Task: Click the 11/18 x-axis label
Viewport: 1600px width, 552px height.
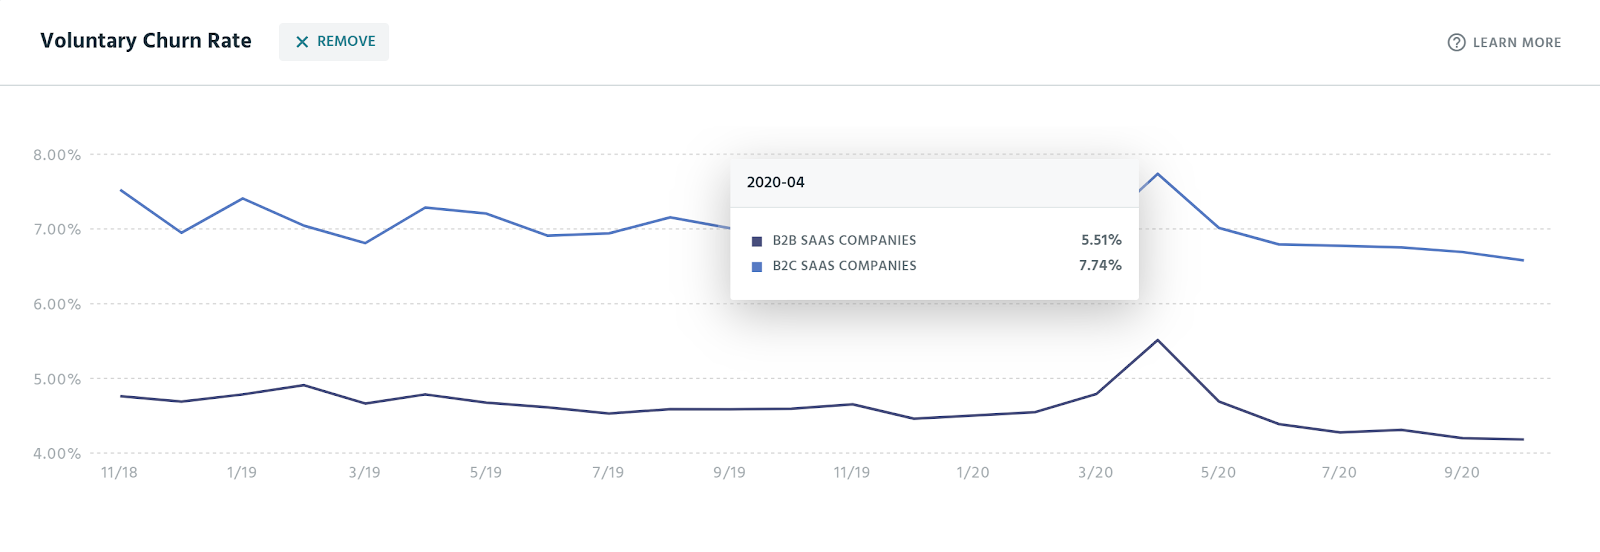Action: pos(119,472)
